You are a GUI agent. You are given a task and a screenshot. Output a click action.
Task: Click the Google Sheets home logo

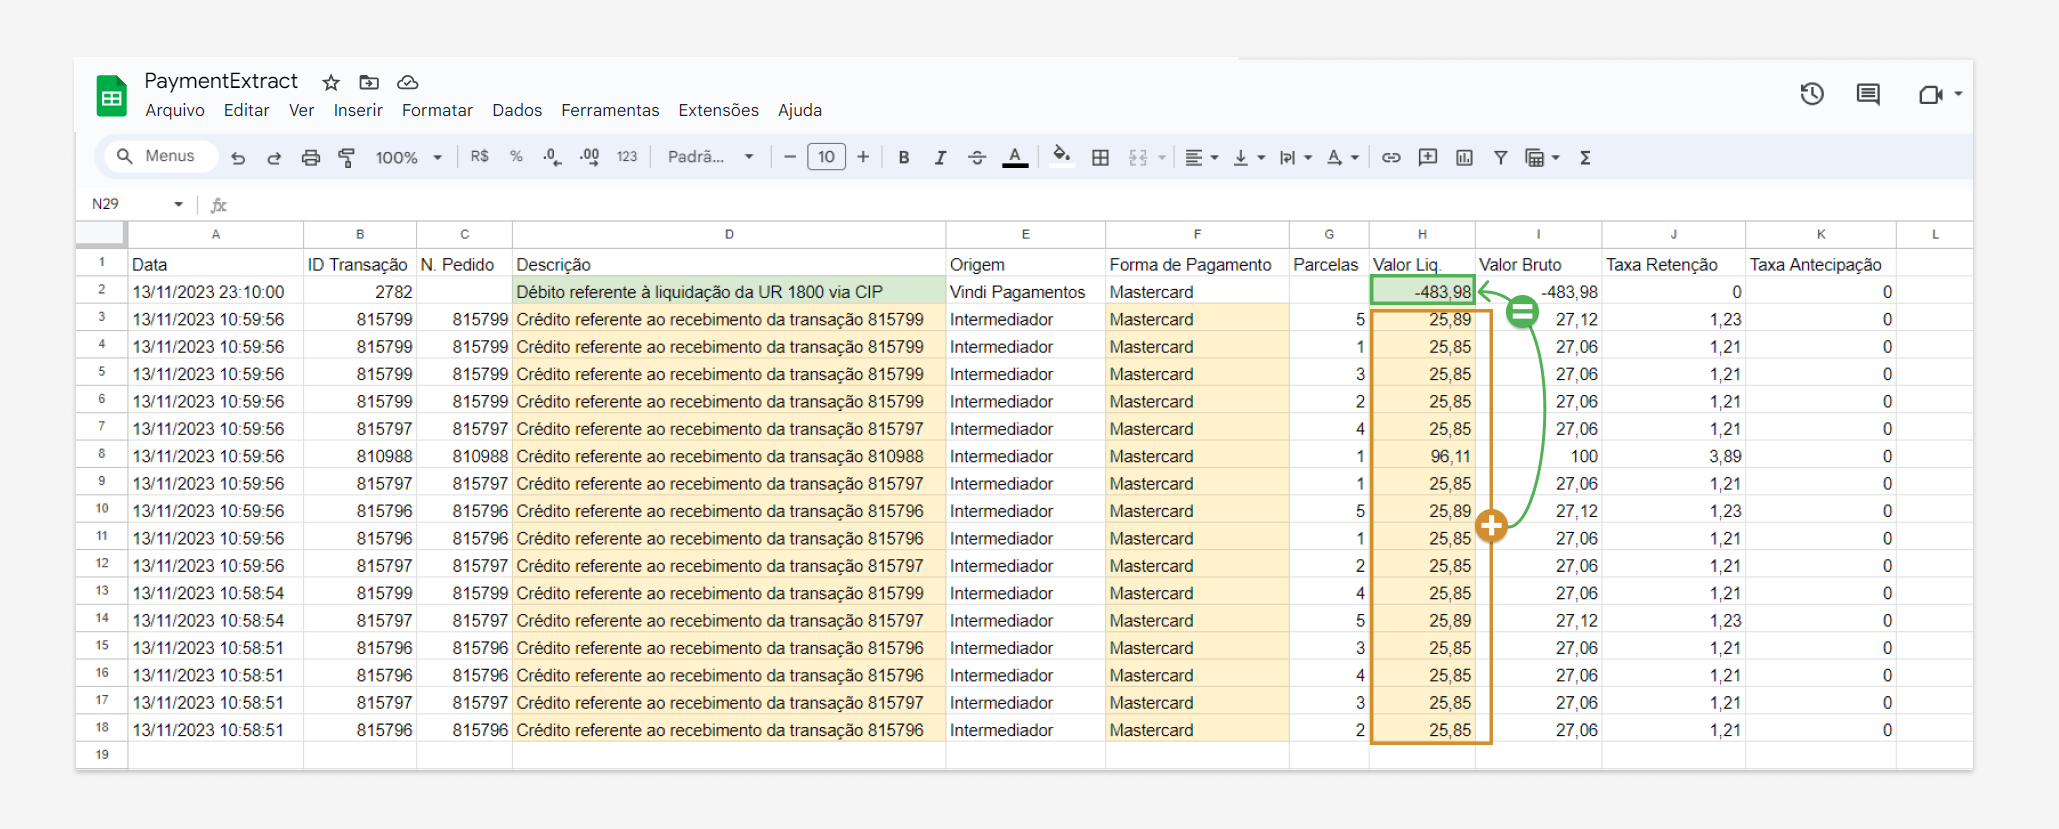111,96
